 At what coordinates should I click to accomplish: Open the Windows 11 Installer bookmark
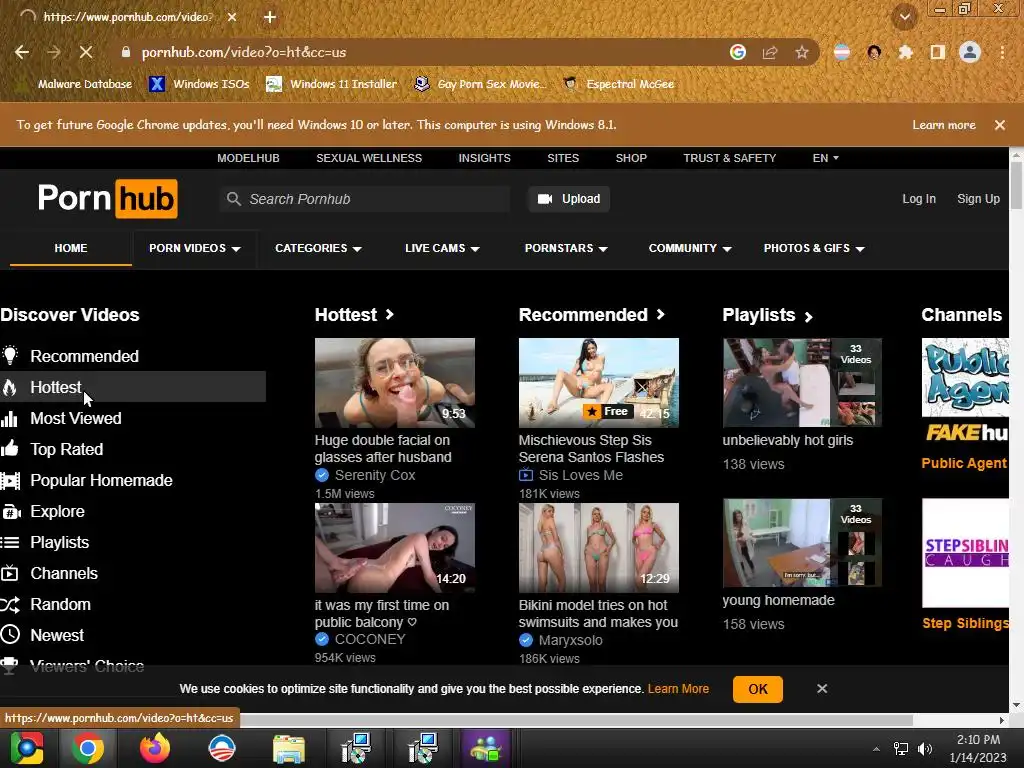[332, 84]
